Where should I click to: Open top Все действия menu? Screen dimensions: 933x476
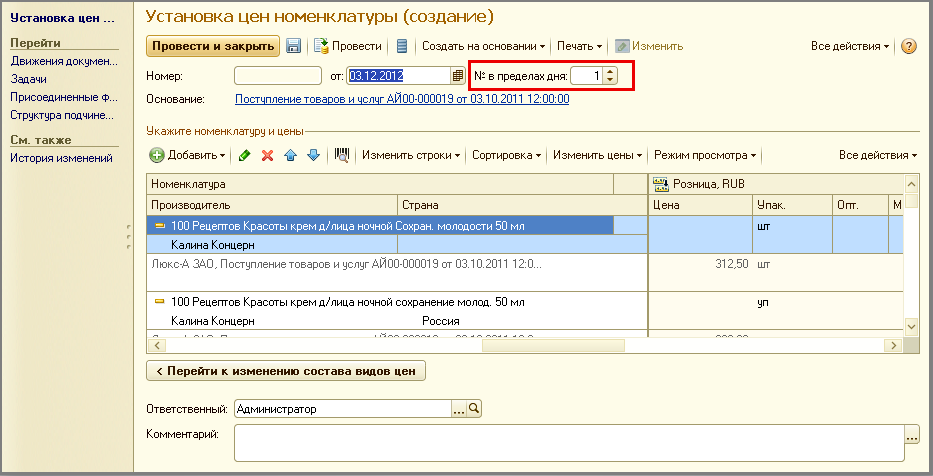[x=850, y=46]
